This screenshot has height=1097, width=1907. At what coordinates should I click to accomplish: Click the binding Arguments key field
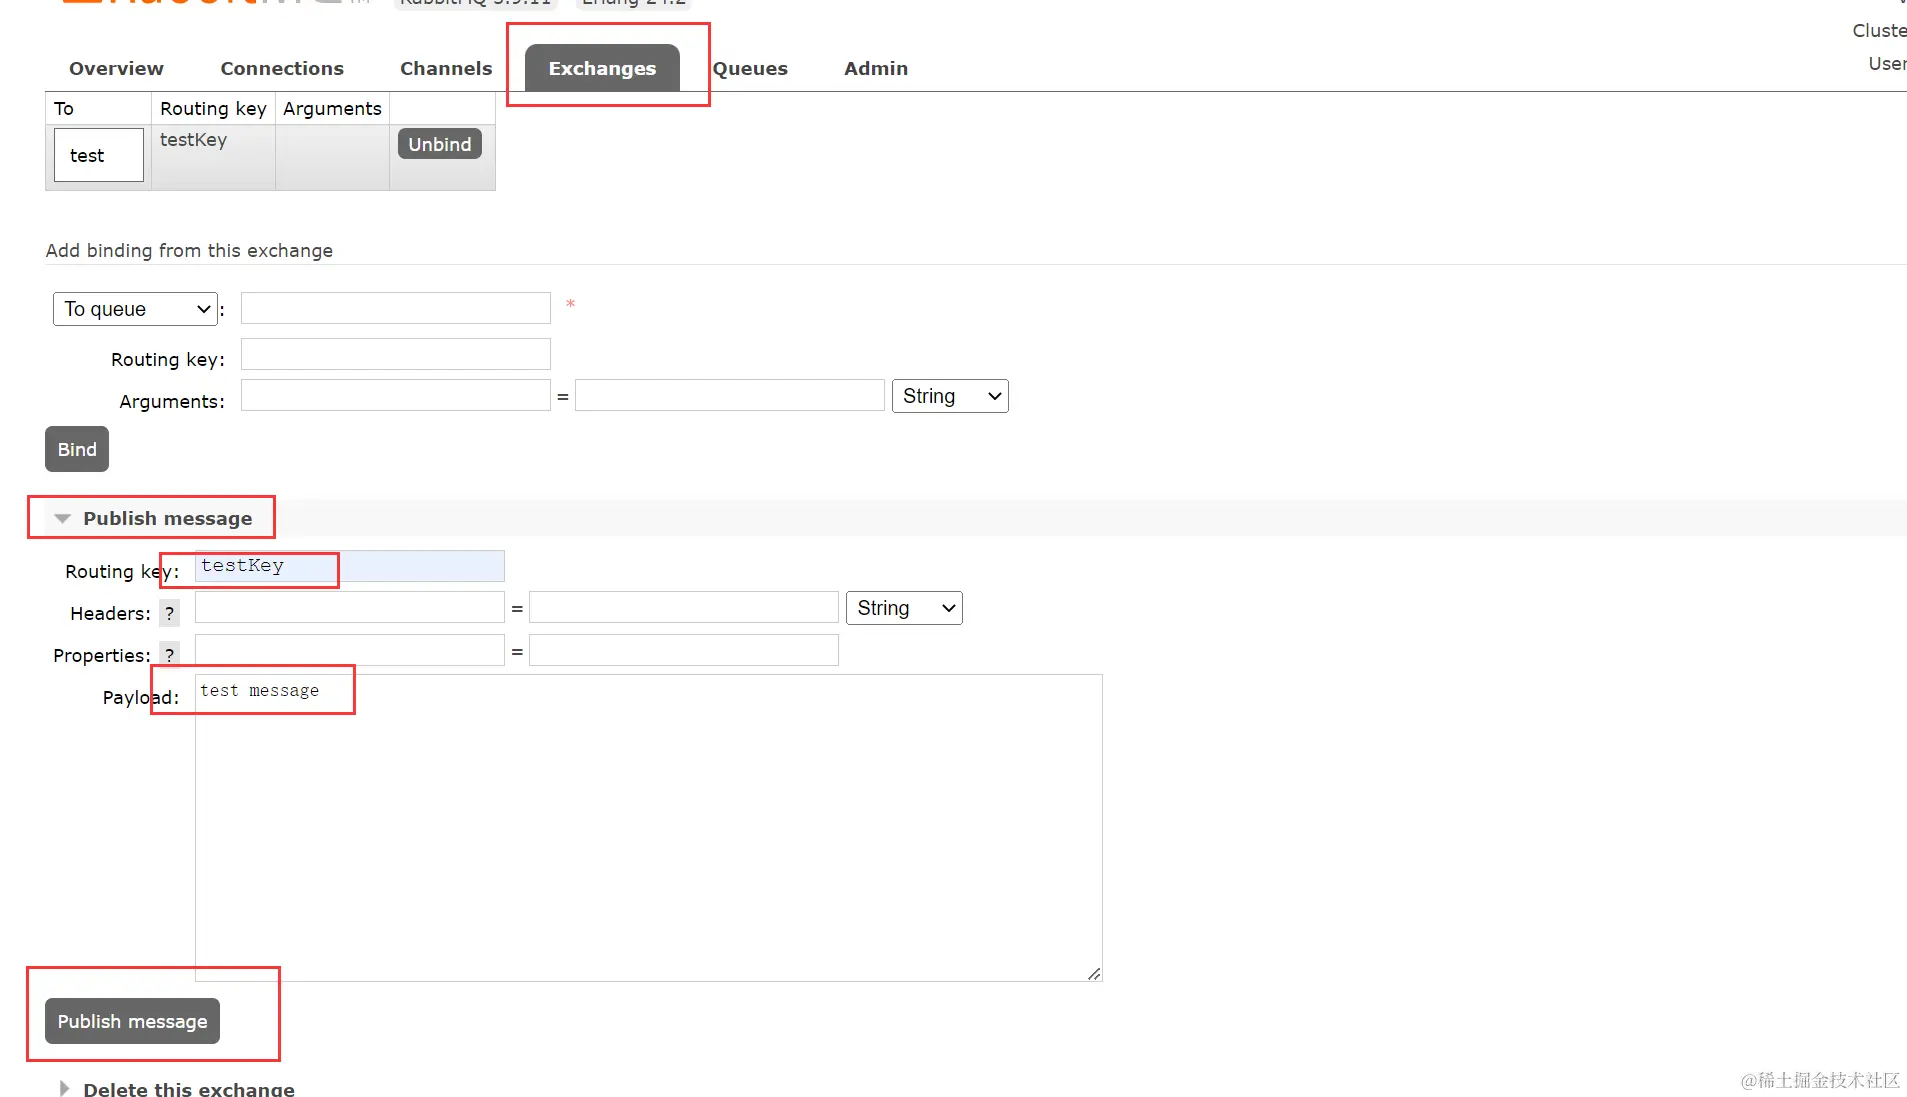[395, 395]
